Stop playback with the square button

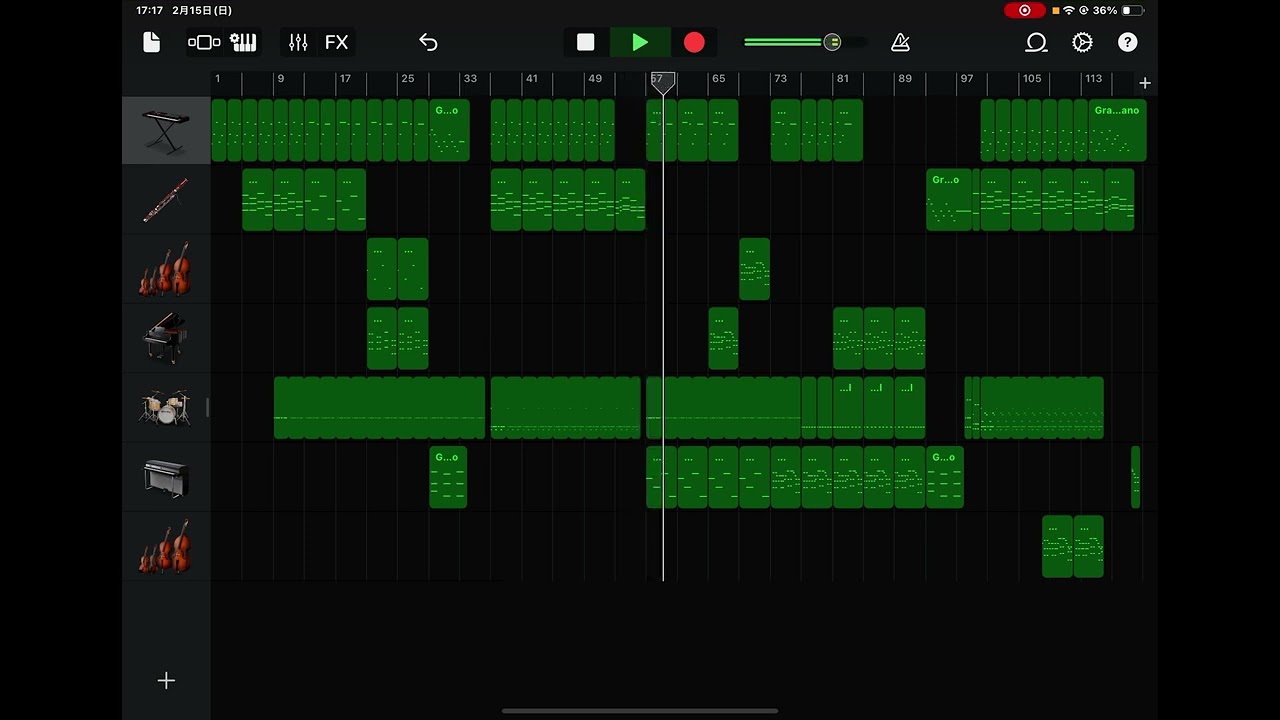tap(586, 42)
